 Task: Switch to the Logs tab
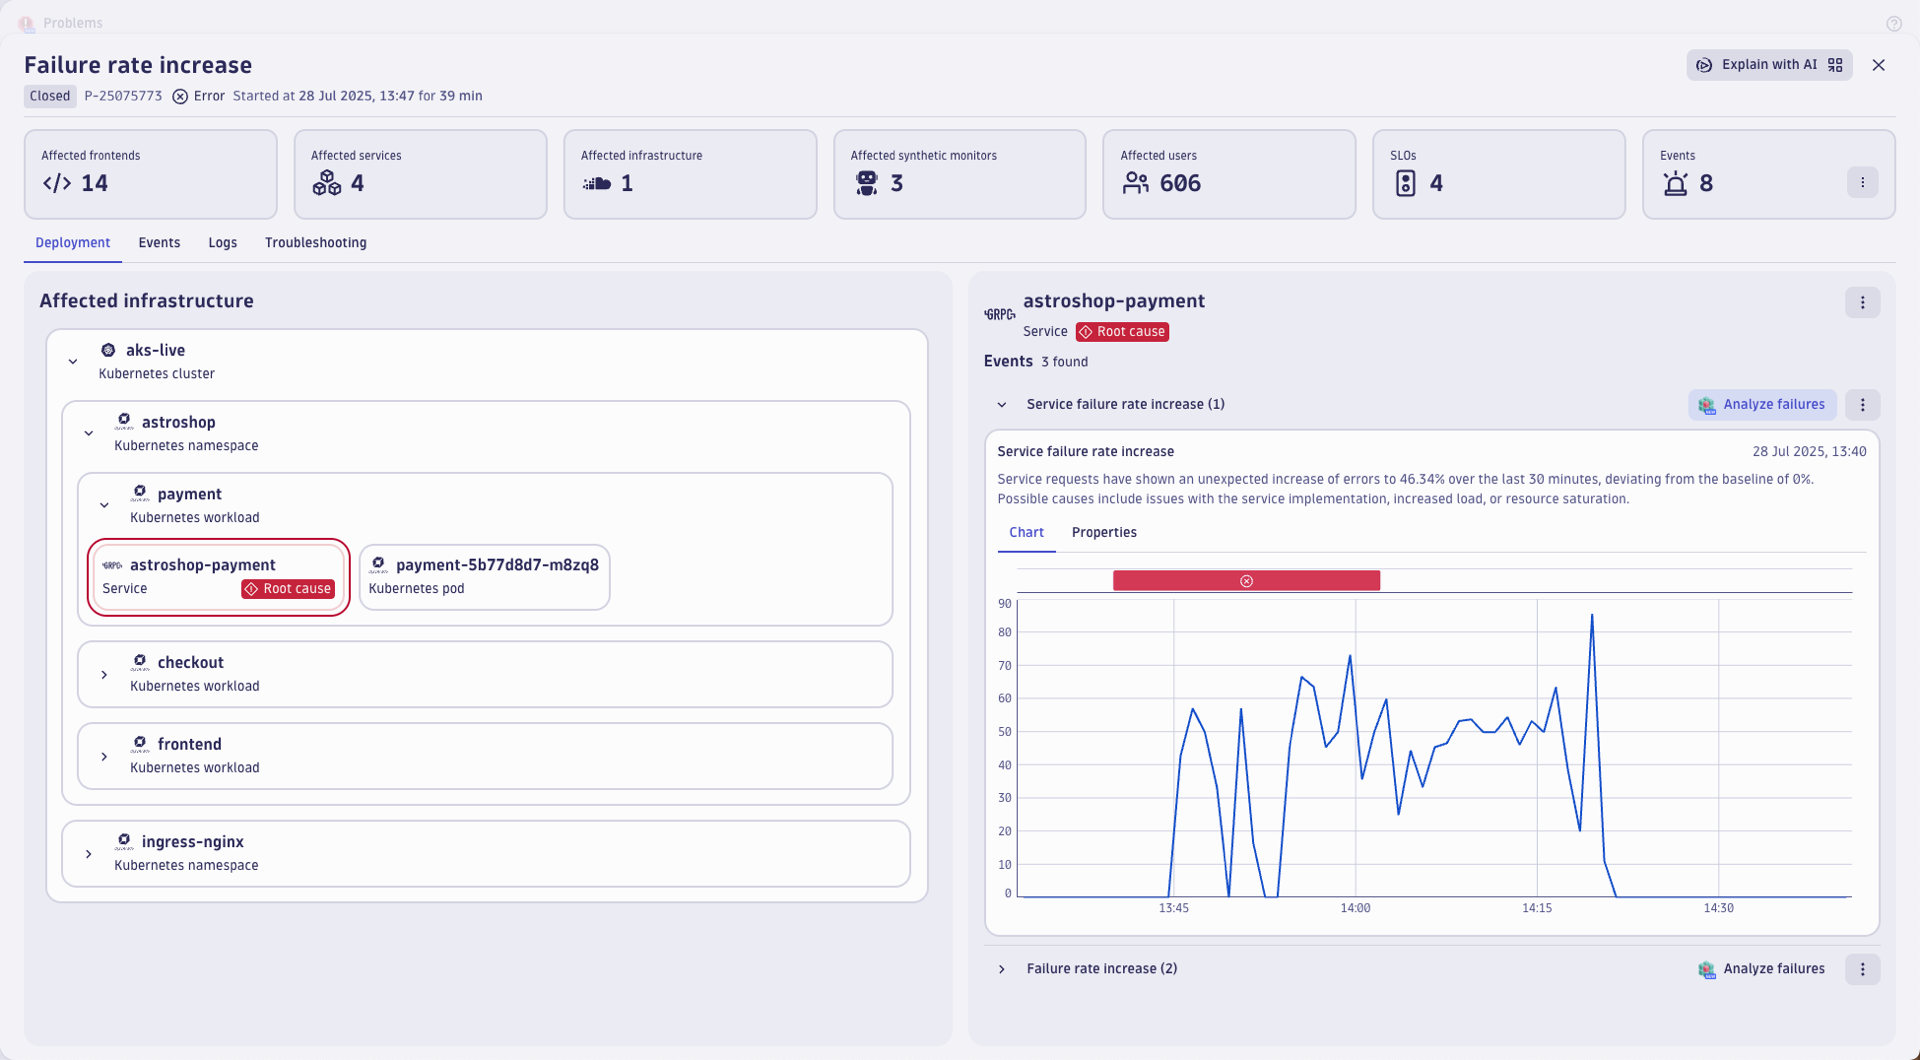tap(222, 242)
